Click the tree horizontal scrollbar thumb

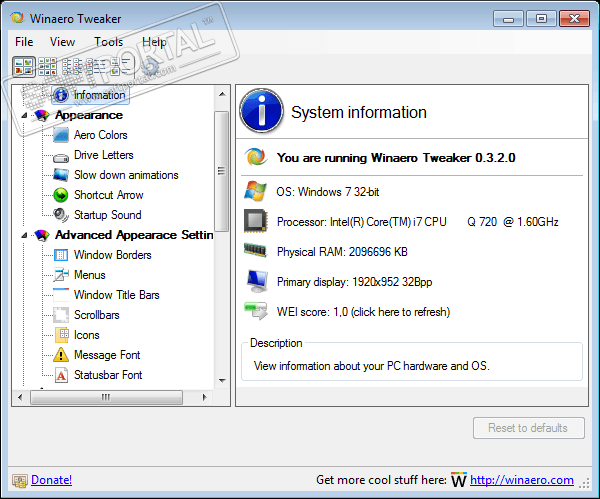click(x=106, y=397)
